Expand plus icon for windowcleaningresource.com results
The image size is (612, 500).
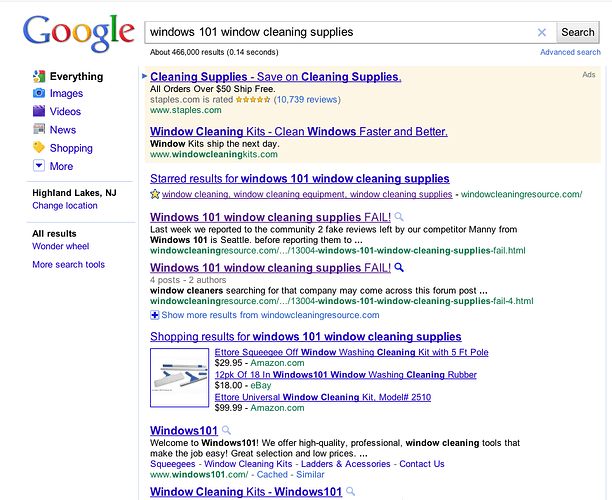[155, 315]
